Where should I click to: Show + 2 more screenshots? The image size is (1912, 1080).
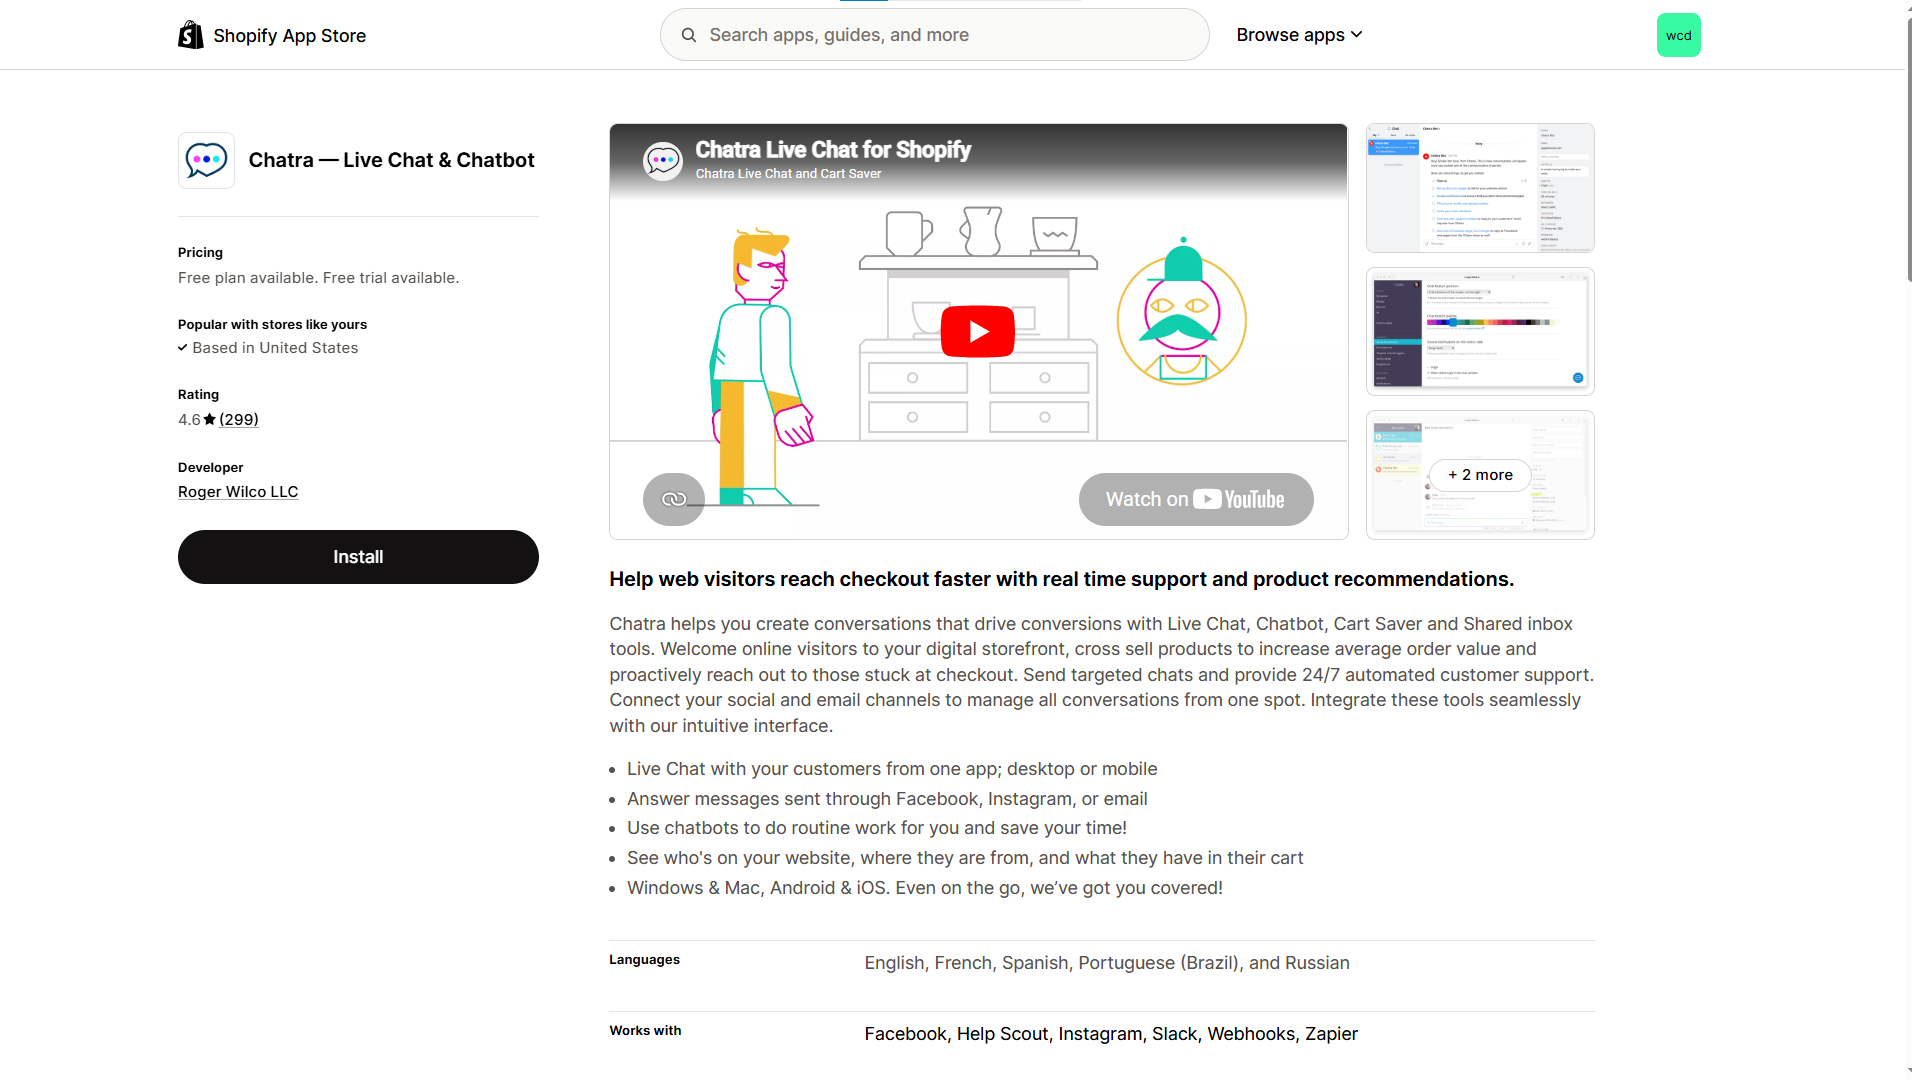[x=1480, y=475]
